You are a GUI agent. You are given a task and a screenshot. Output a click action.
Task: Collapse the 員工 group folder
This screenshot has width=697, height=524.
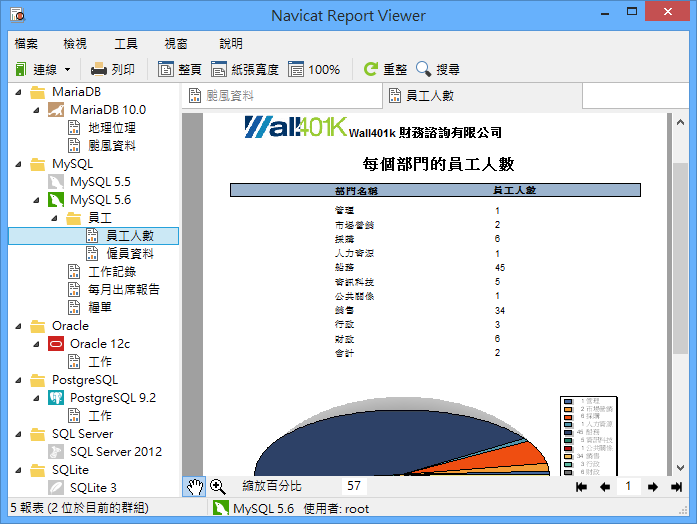pos(54,218)
